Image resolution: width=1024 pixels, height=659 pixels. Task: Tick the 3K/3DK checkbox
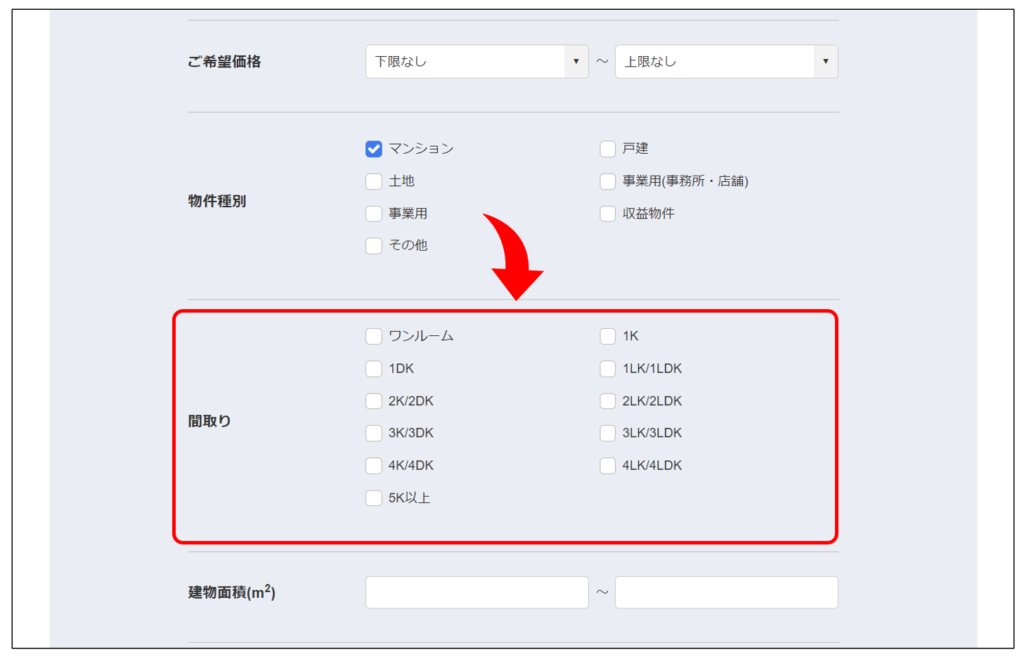tap(374, 434)
